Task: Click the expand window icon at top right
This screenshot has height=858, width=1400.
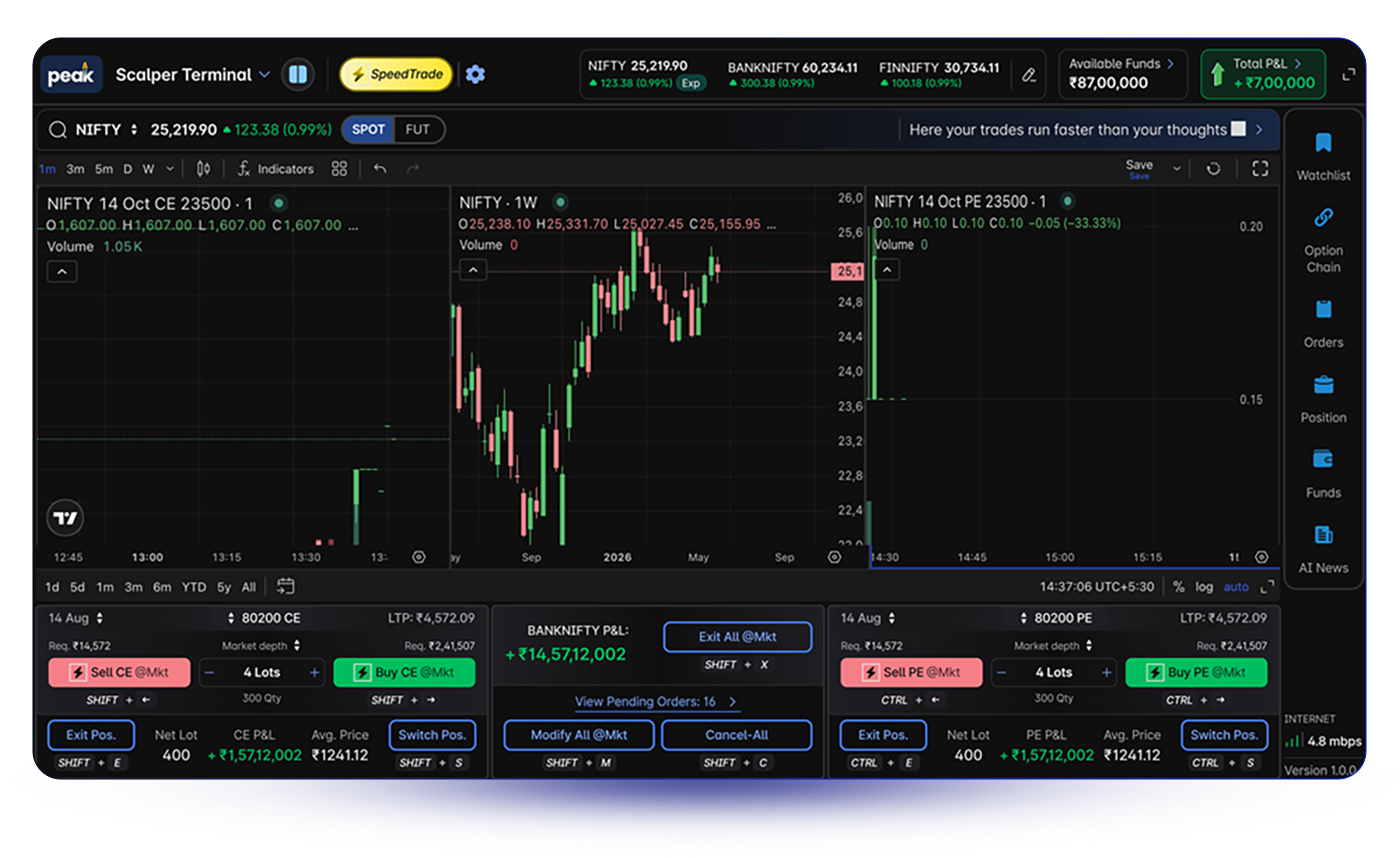Action: [x=1348, y=75]
